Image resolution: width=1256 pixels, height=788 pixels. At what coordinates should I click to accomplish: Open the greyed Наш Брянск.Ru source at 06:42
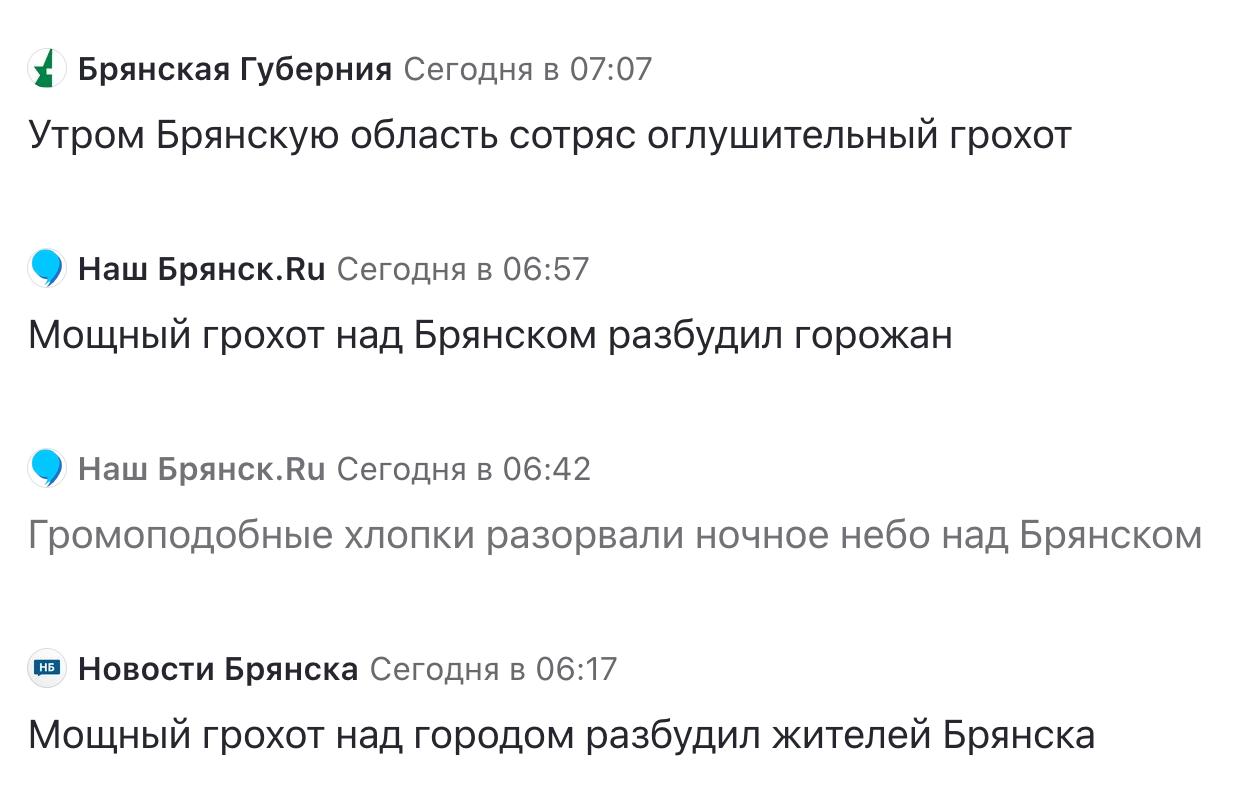202,469
